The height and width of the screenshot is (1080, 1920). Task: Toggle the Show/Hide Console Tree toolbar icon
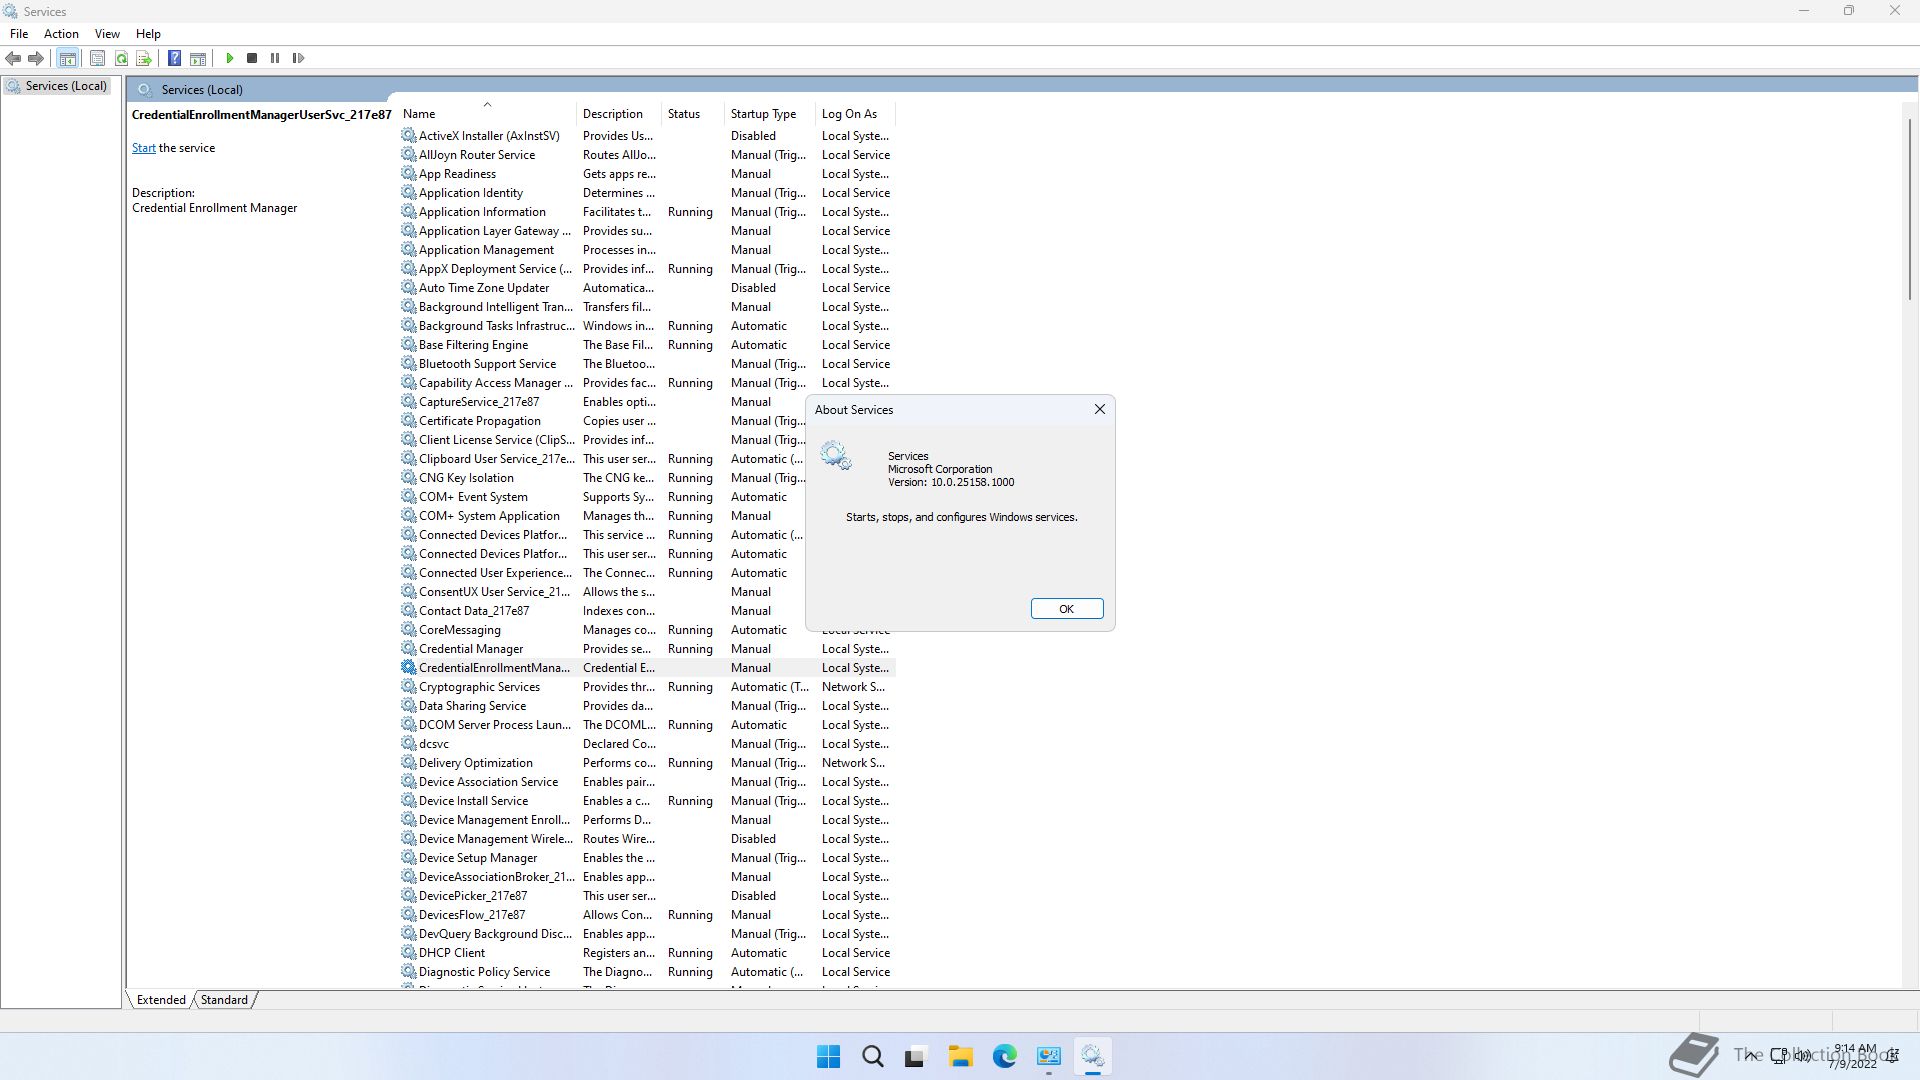[67, 58]
